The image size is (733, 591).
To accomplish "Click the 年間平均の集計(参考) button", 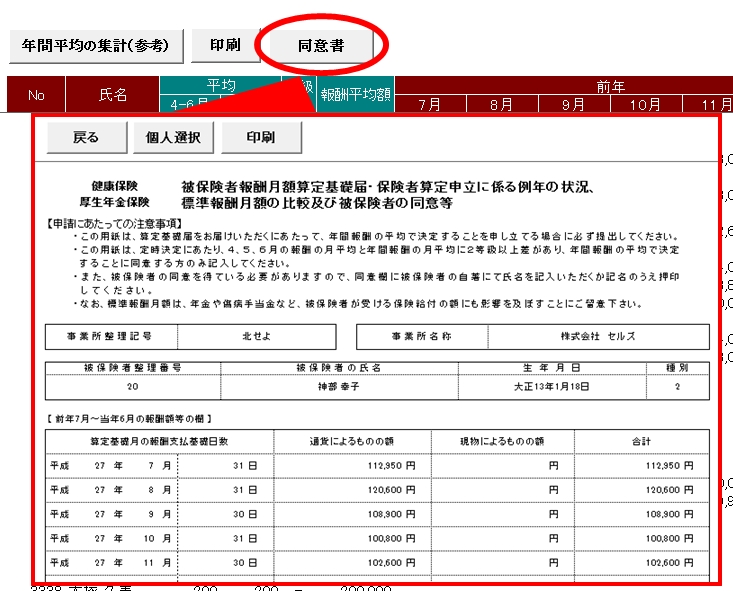I will click(x=96, y=46).
